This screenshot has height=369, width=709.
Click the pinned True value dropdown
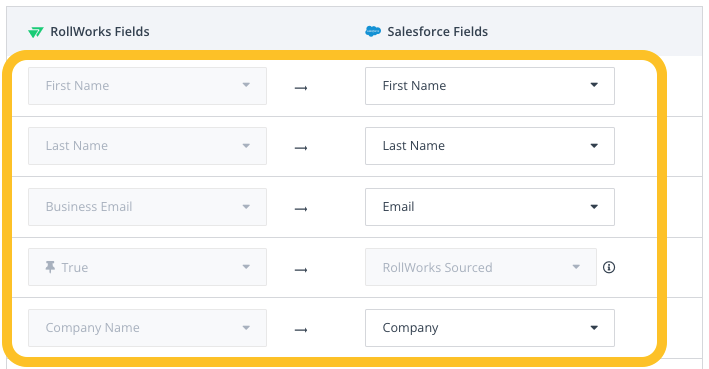(x=147, y=267)
